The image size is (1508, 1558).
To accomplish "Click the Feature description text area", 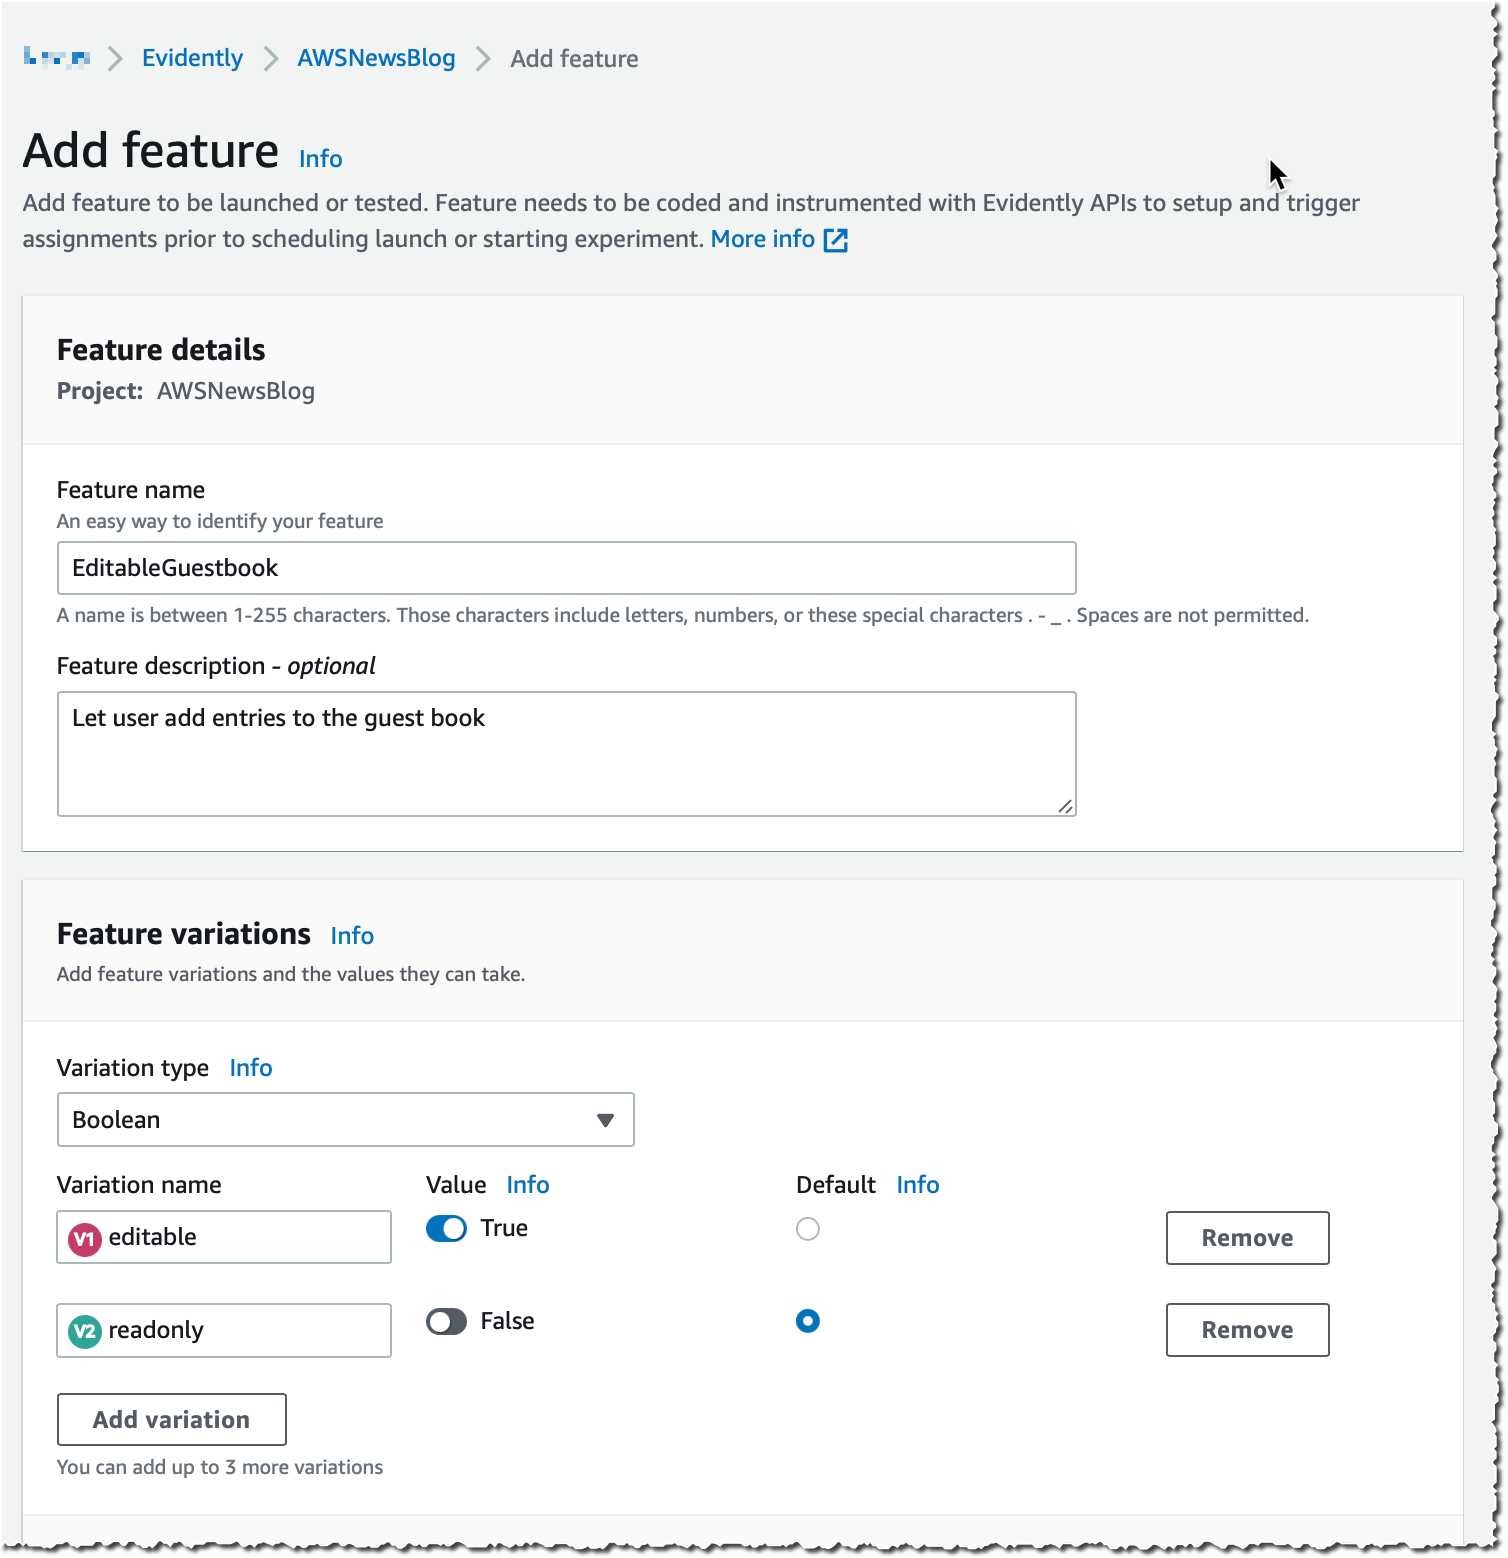I will [x=567, y=754].
